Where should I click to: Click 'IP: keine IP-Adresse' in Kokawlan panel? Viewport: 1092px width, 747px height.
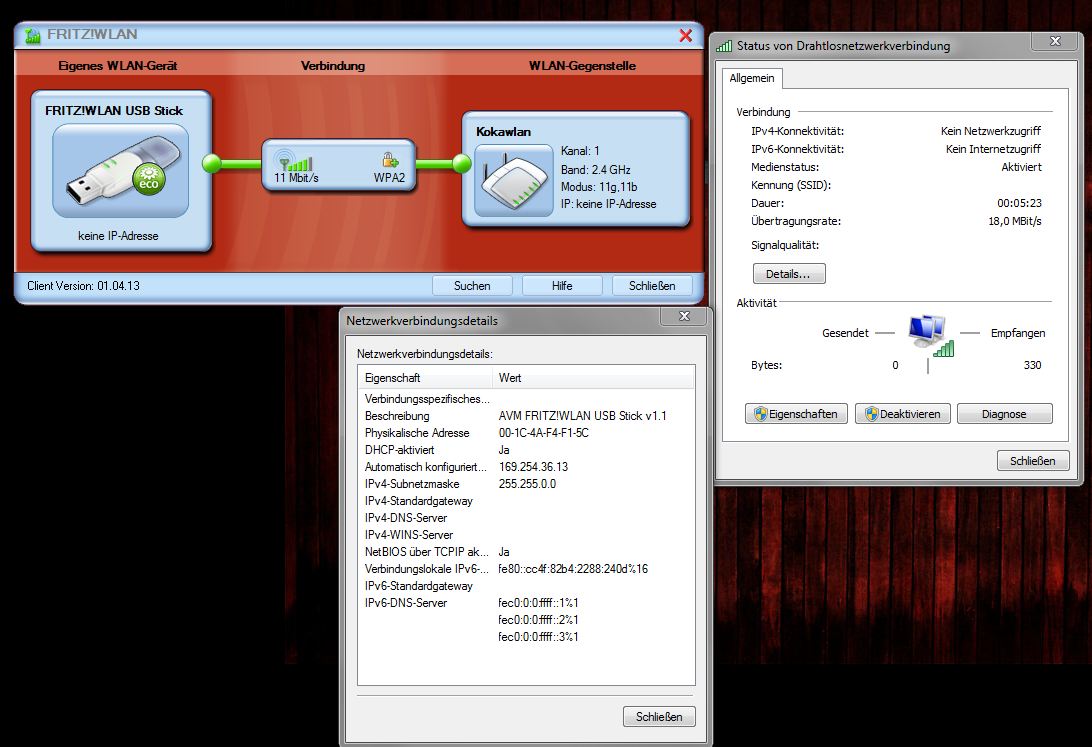click(609, 204)
